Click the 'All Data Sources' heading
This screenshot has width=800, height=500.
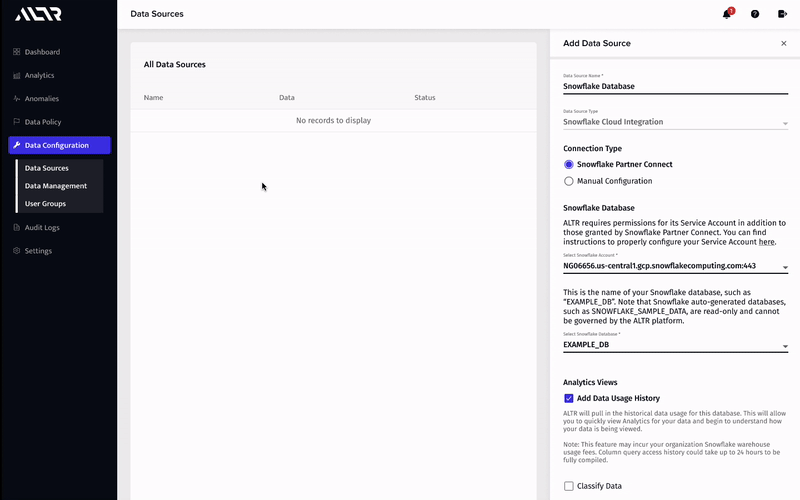(x=174, y=64)
